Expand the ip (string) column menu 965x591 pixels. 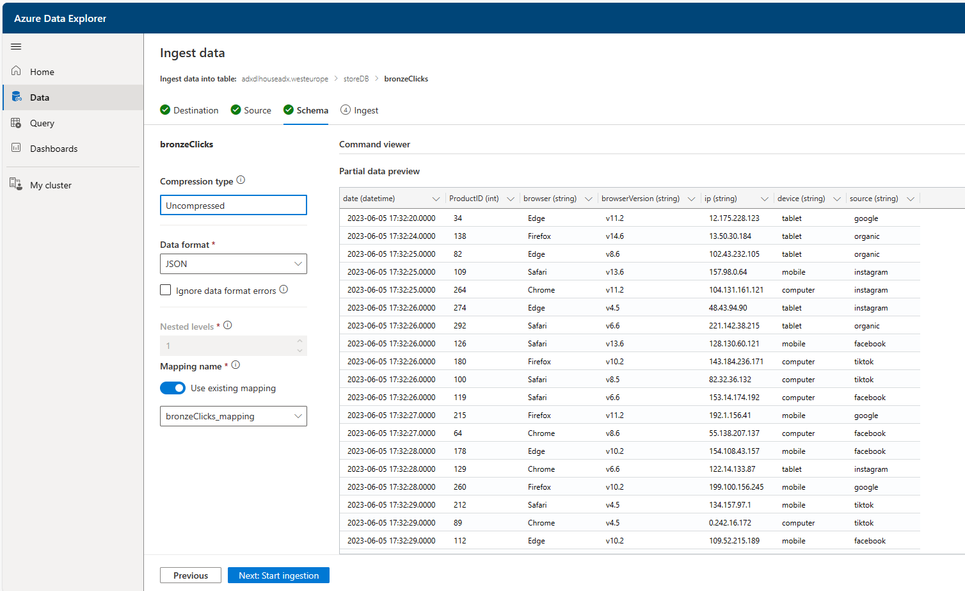(x=764, y=199)
